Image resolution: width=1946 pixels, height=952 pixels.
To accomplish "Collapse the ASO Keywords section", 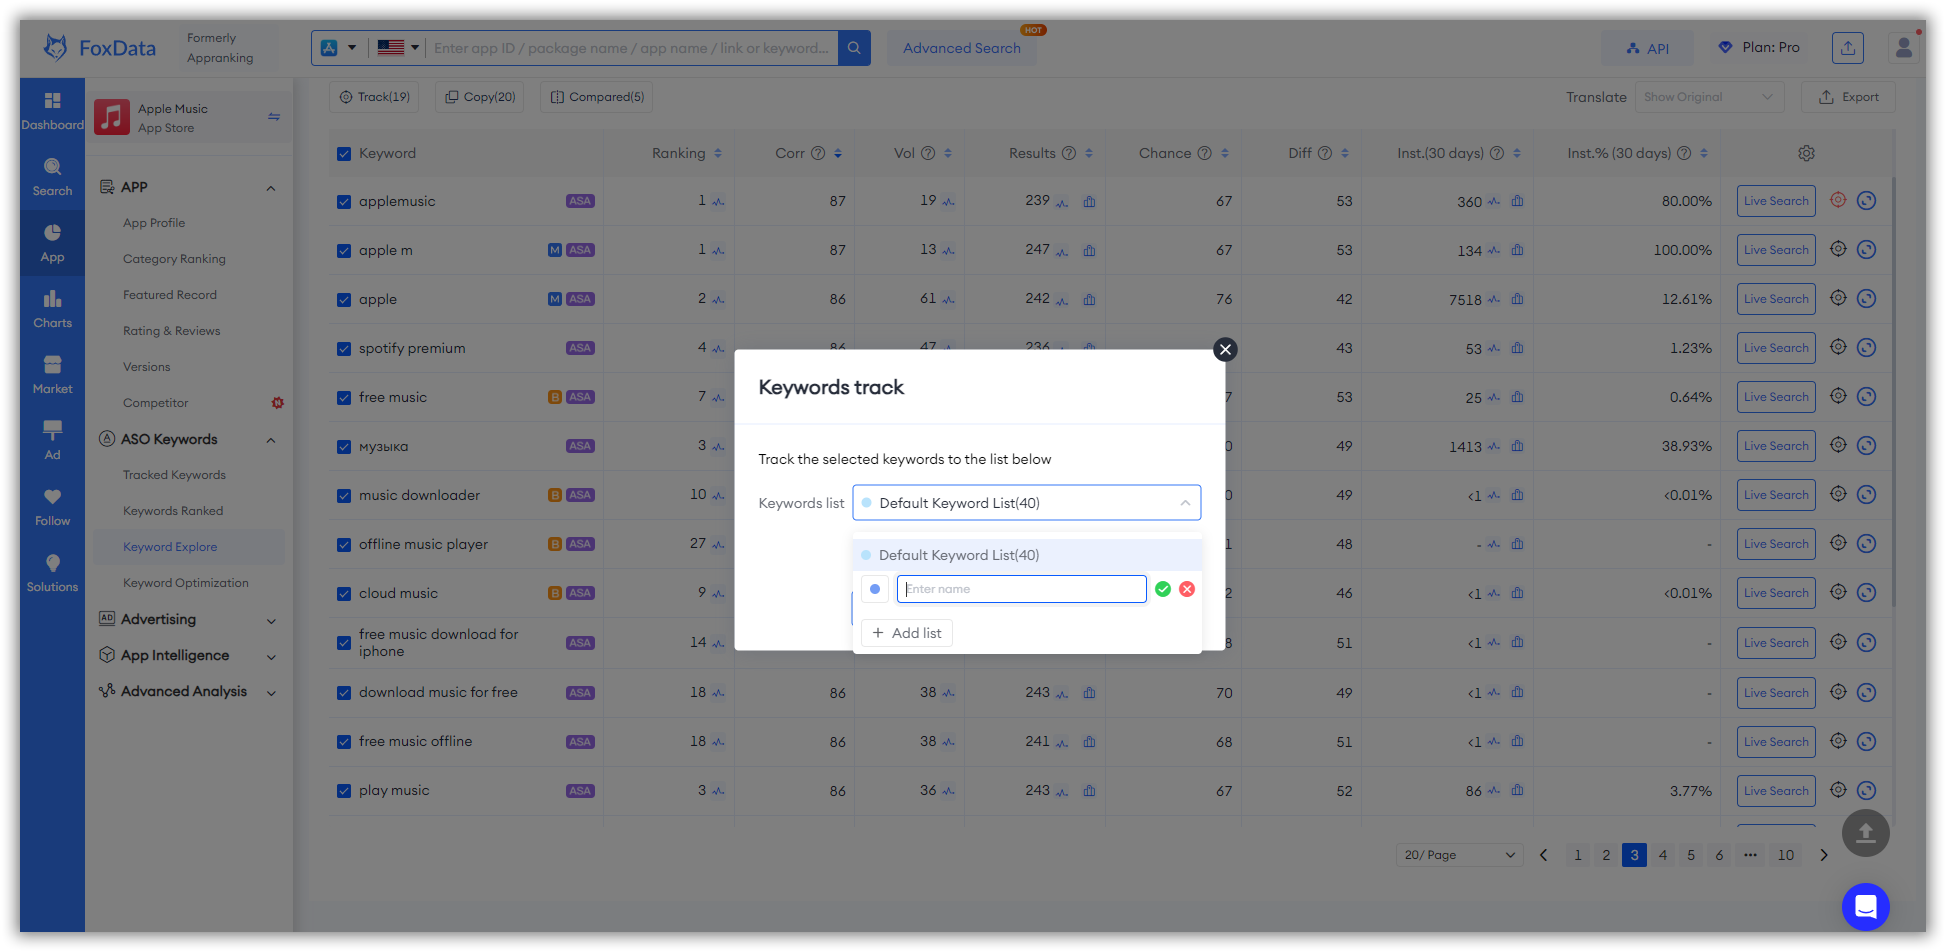I will [x=271, y=440].
